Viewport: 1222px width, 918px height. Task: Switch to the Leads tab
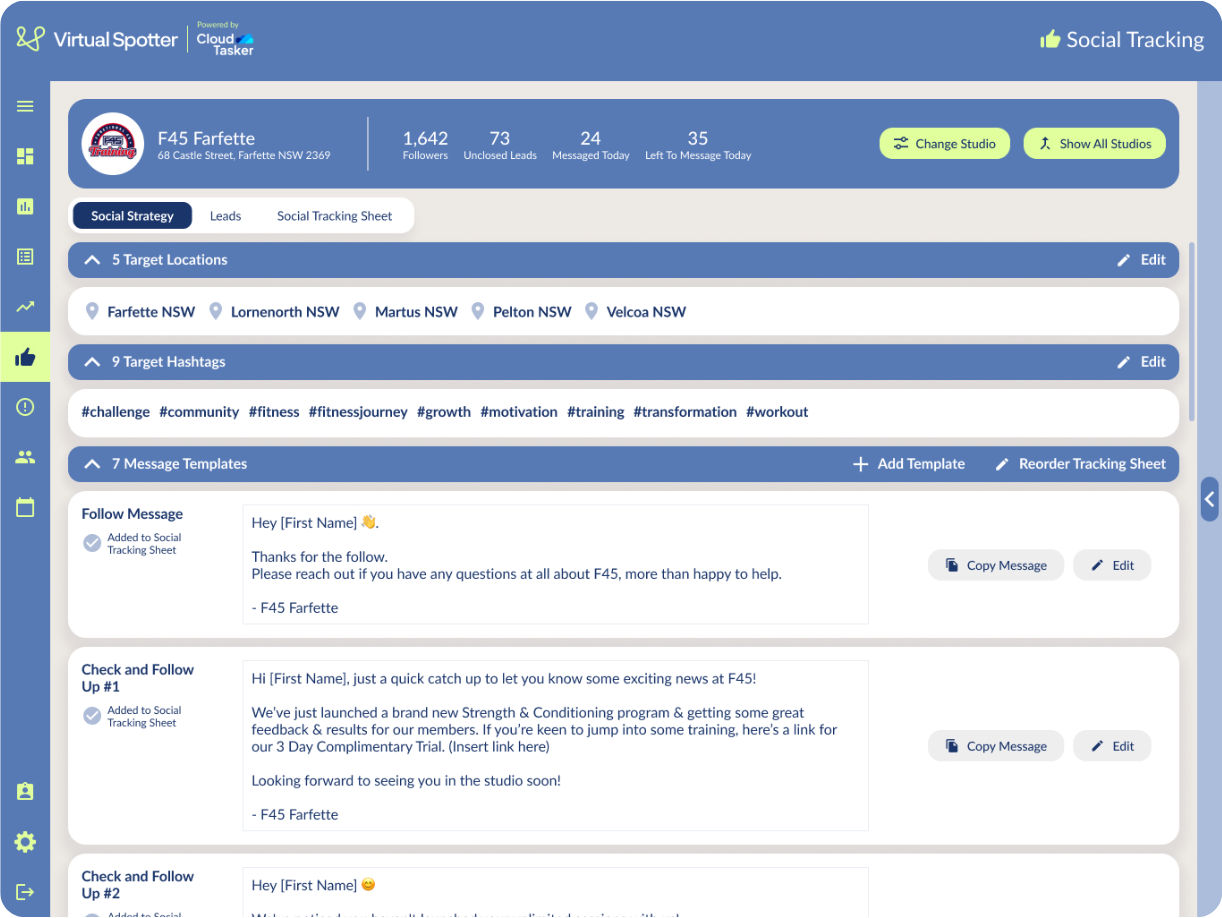pos(225,216)
